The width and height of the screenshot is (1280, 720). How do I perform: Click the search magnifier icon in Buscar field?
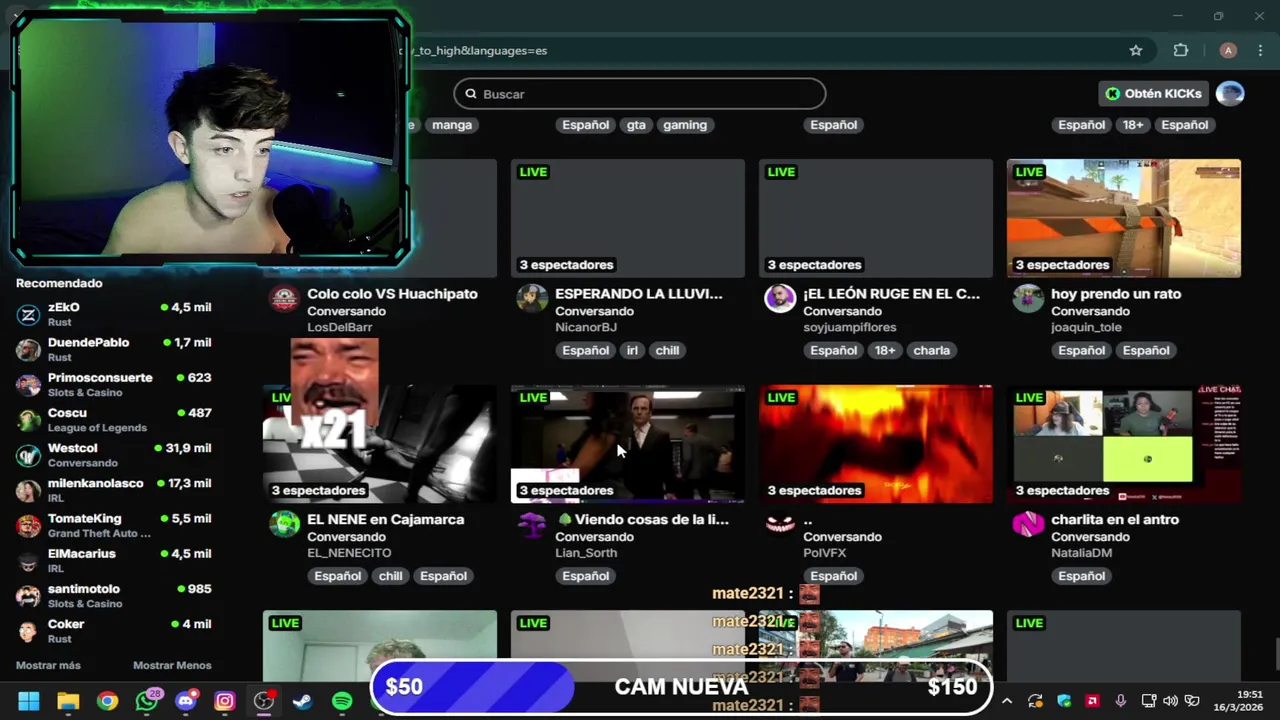[x=471, y=94]
